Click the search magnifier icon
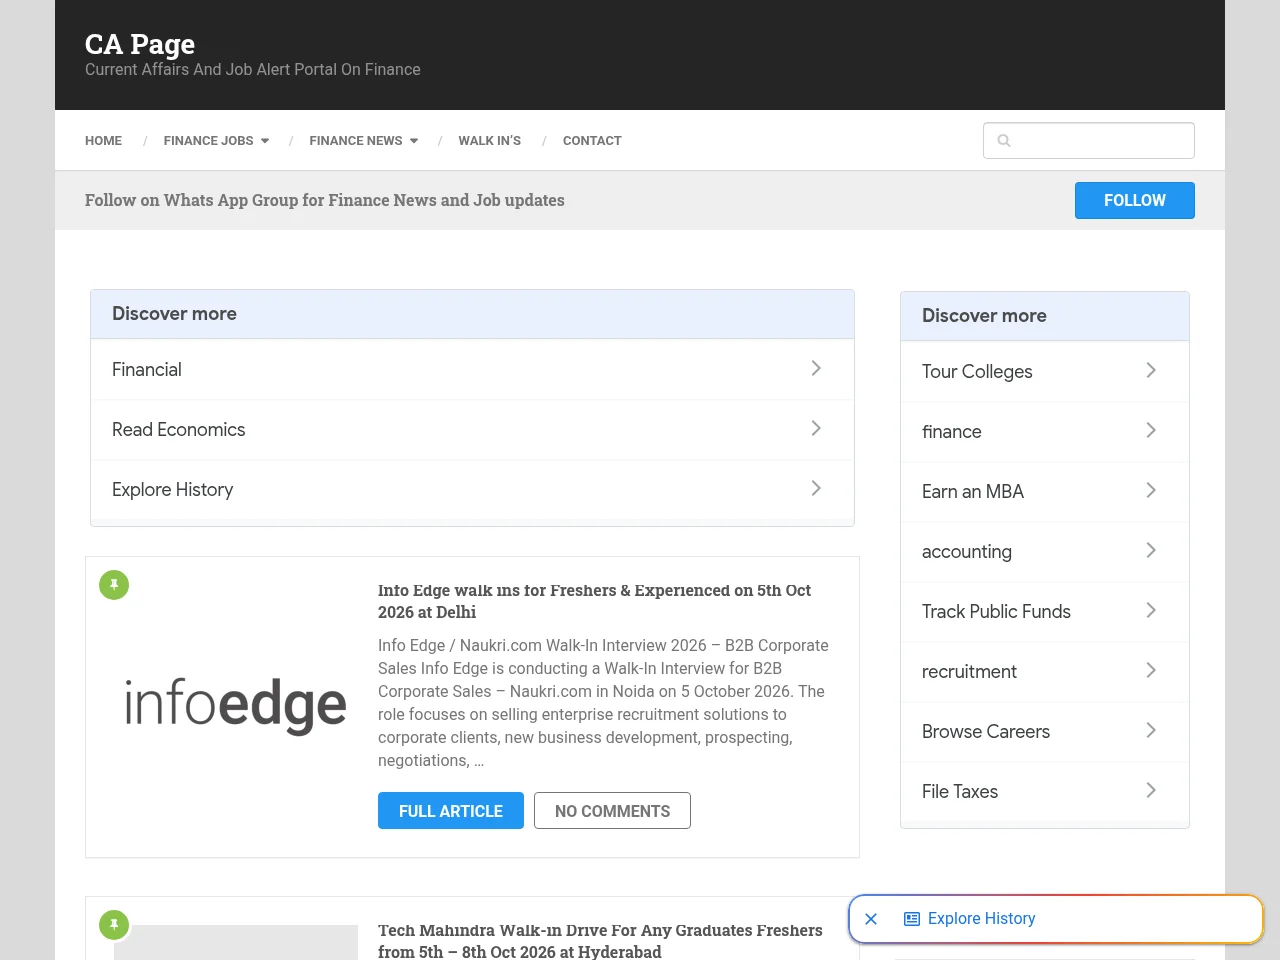1280x960 pixels. pyautogui.click(x=1004, y=141)
